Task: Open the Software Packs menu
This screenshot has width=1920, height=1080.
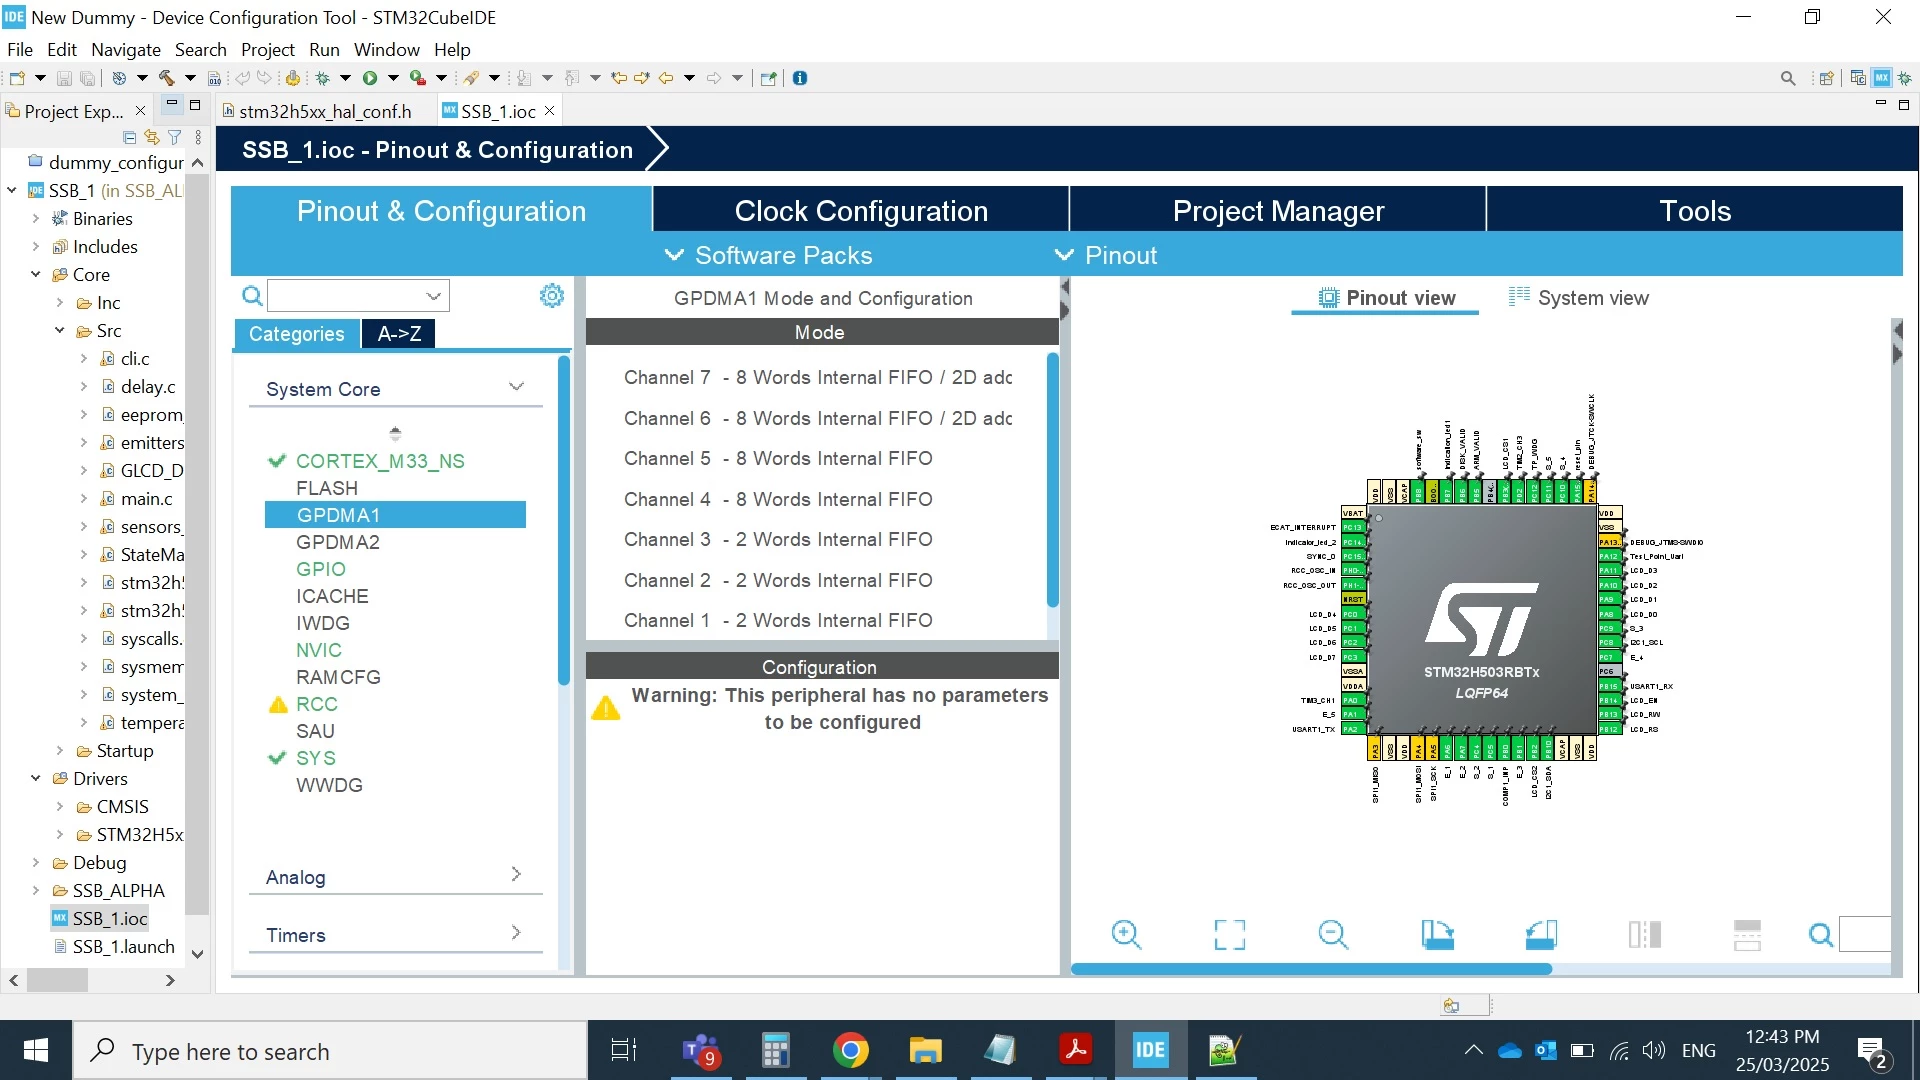Action: (769, 255)
